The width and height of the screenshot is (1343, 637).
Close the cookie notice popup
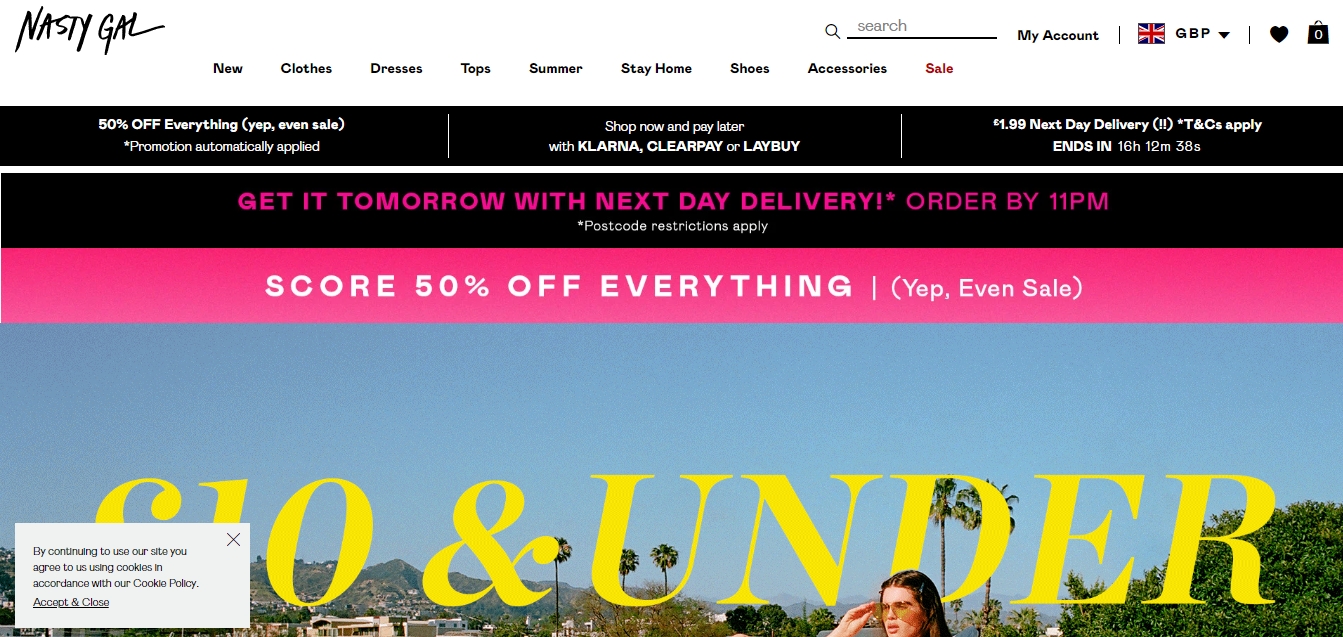[x=233, y=539]
